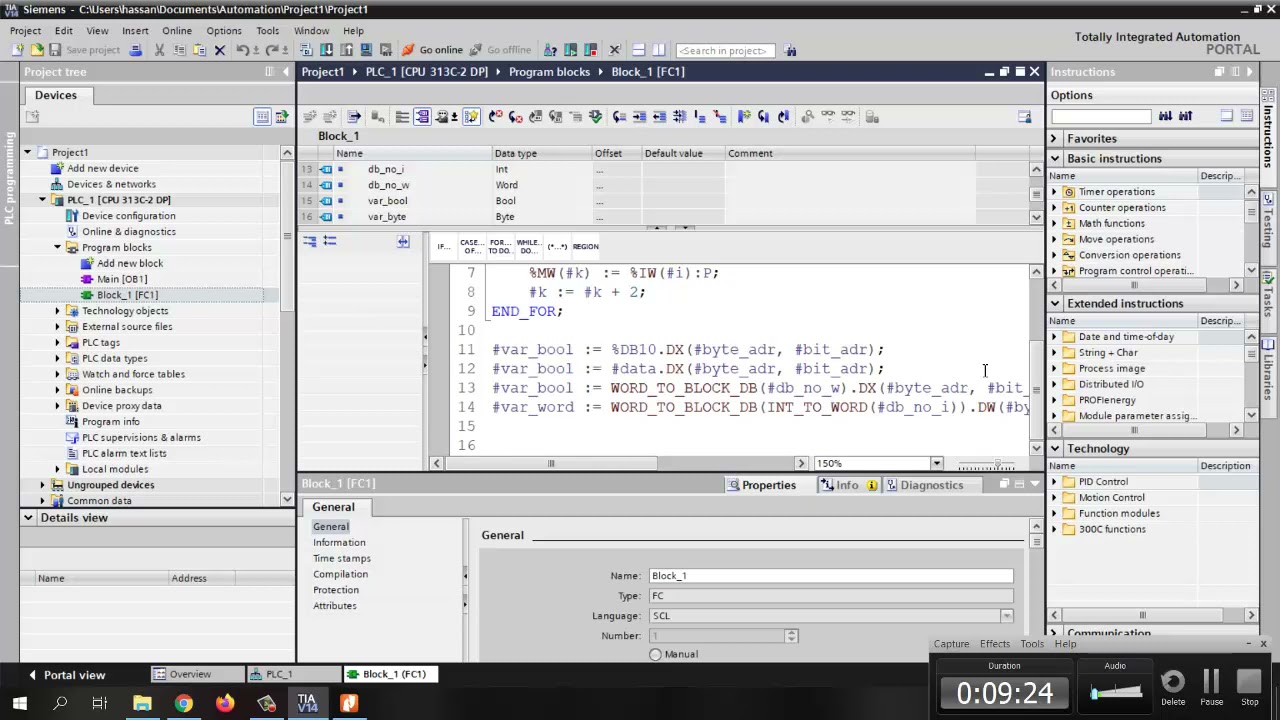Select the Manual numbering radio button
Image resolution: width=1280 pixels, height=720 pixels.
655,654
